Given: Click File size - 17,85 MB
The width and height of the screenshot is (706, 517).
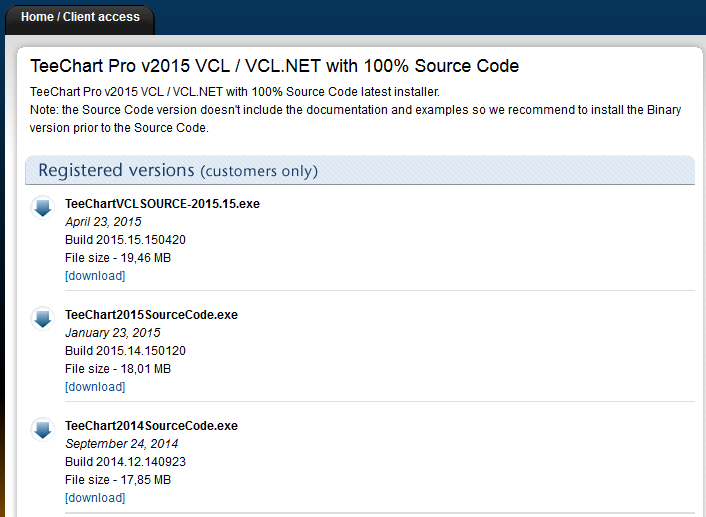Looking at the screenshot, I should click(x=118, y=480).
